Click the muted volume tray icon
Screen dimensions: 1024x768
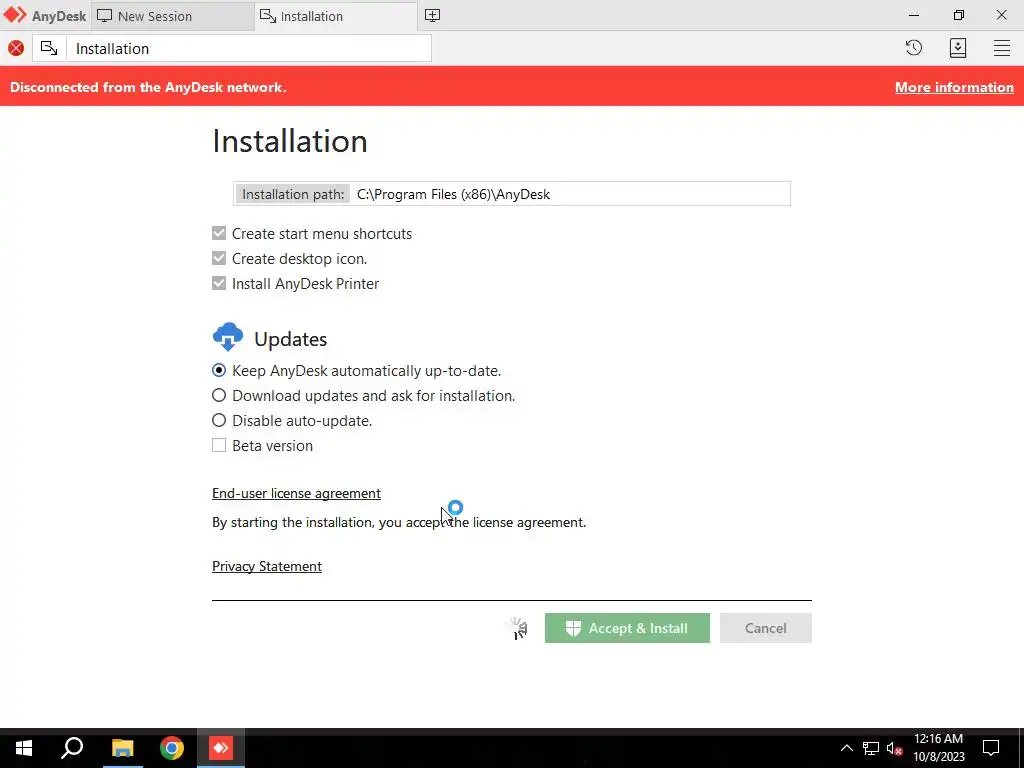(x=894, y=748)
